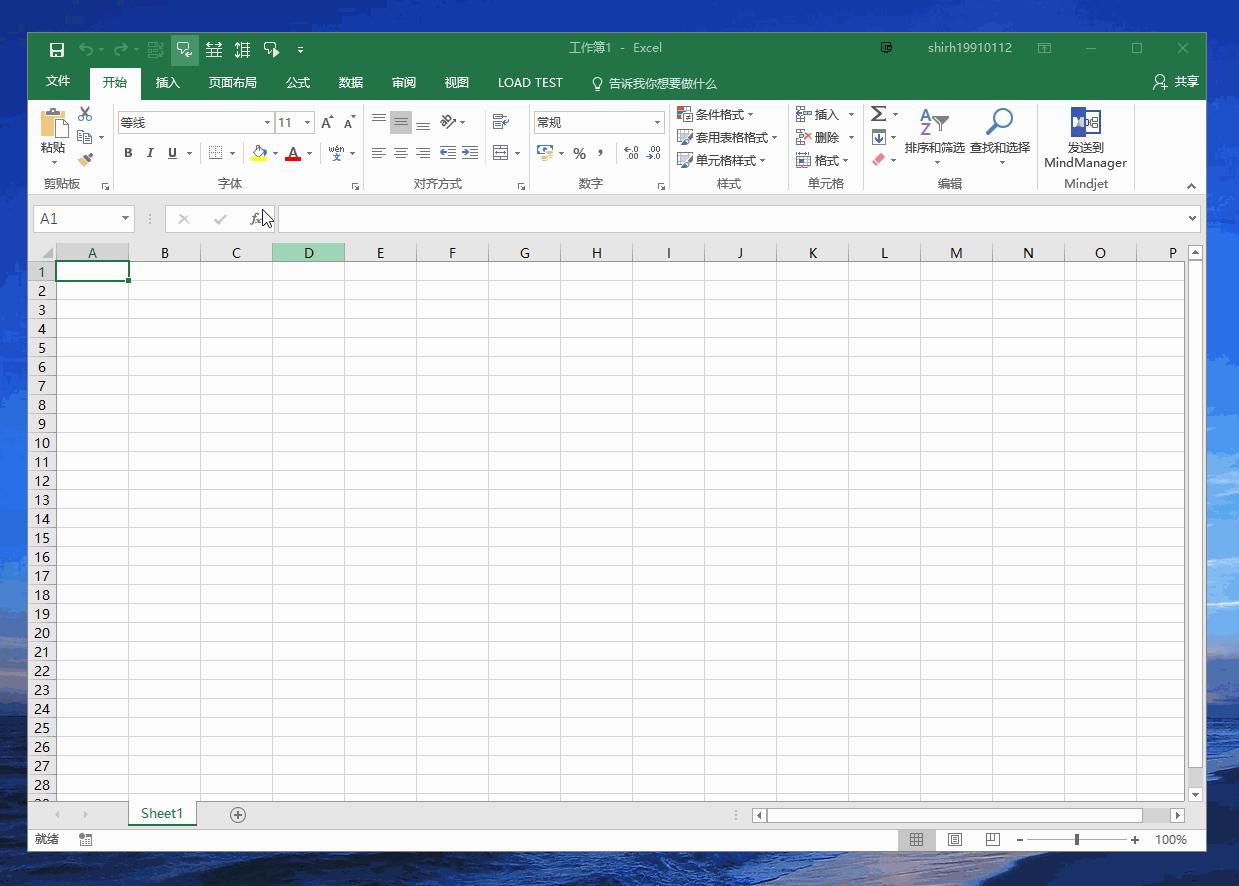This screenshot has height=886, width=1239.
Task: Toggle italic formatting
Action: click(x=150, y=153)
